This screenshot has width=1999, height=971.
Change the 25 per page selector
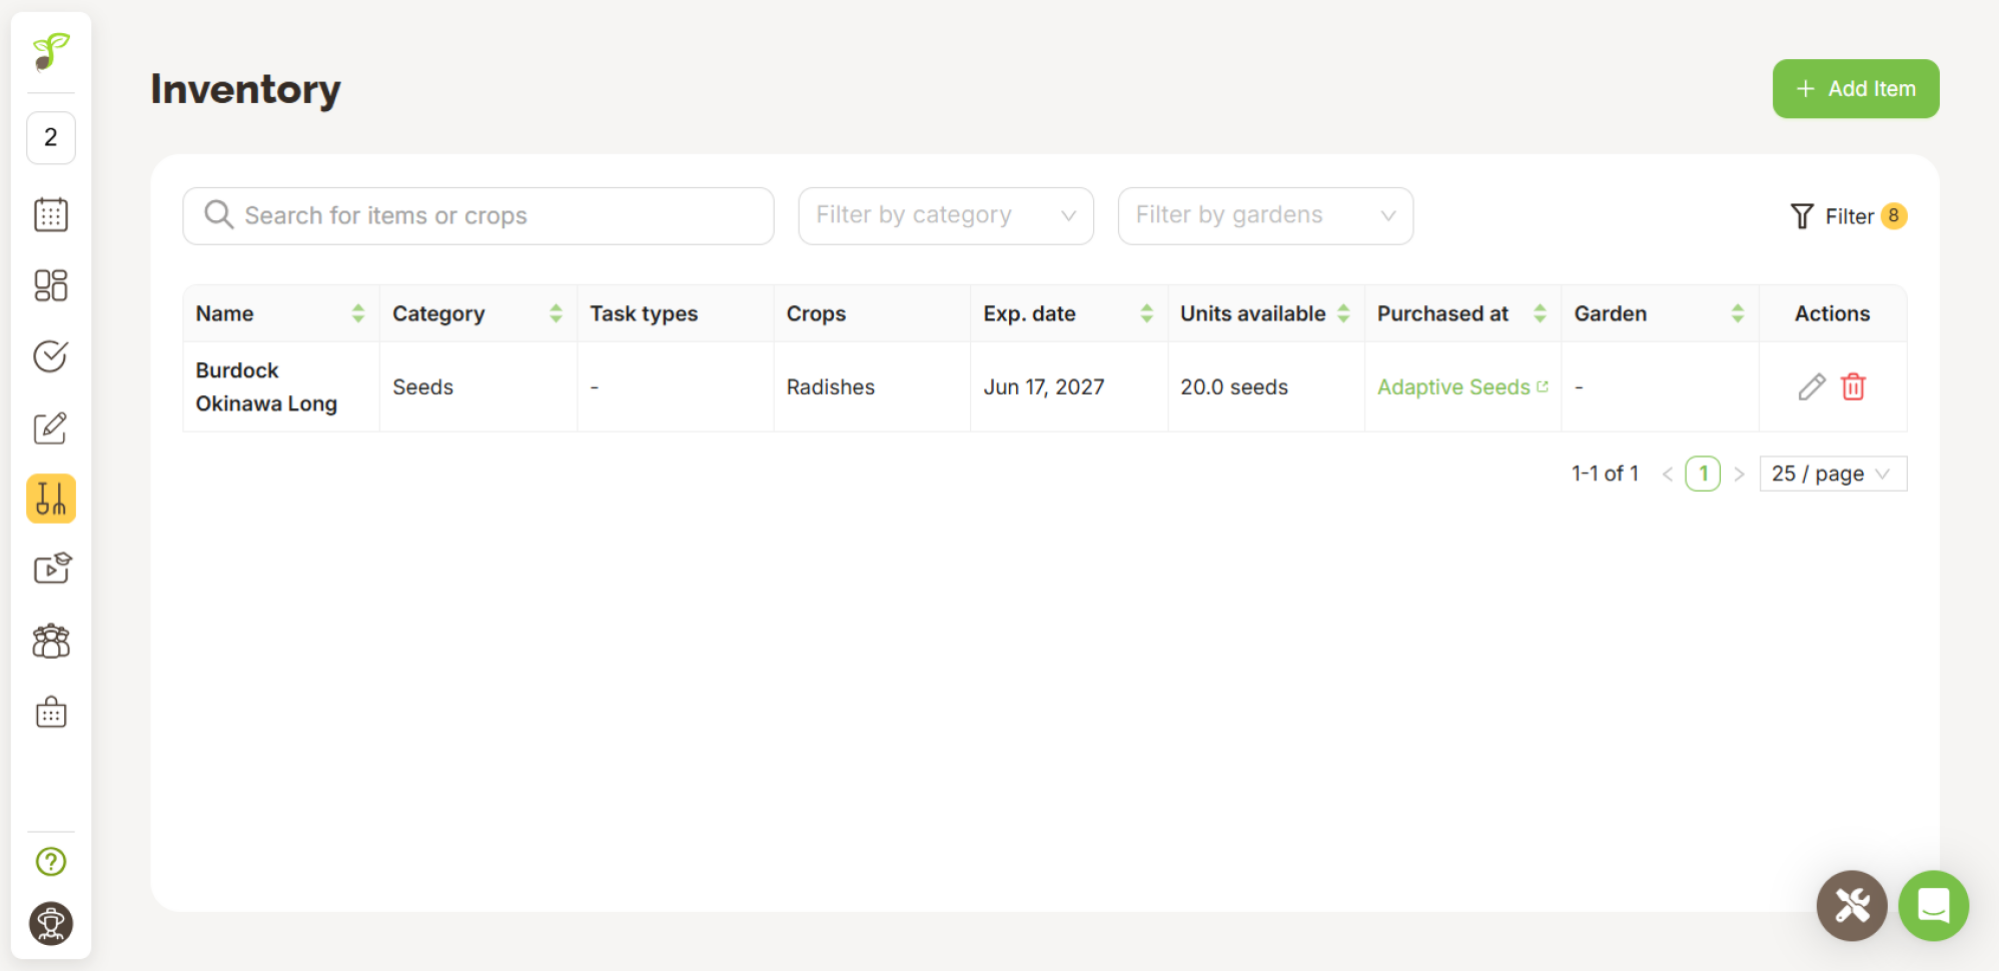[x=1832, y=473]
